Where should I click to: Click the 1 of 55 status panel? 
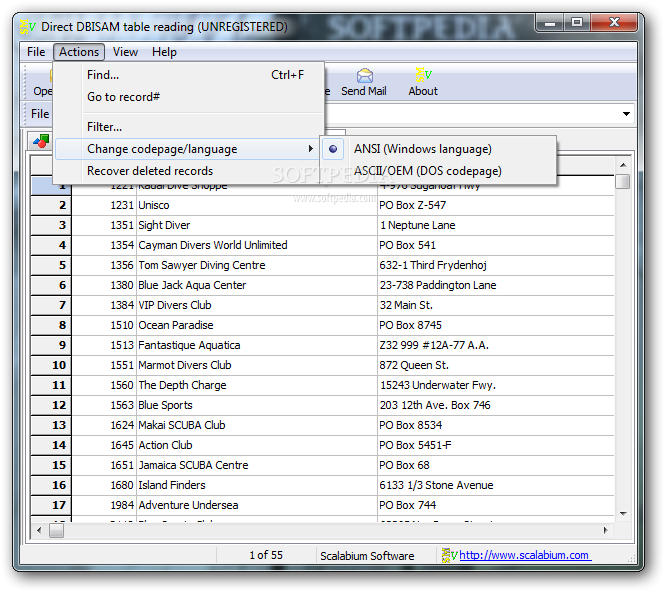pyautogui.click(x=266, y=555)
